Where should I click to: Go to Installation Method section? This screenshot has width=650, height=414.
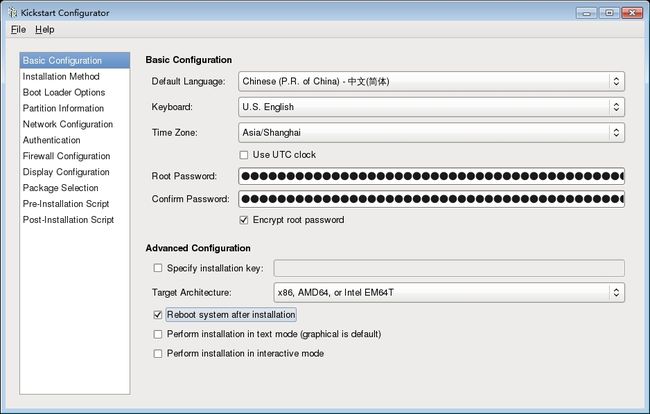[x=75, y=76]
